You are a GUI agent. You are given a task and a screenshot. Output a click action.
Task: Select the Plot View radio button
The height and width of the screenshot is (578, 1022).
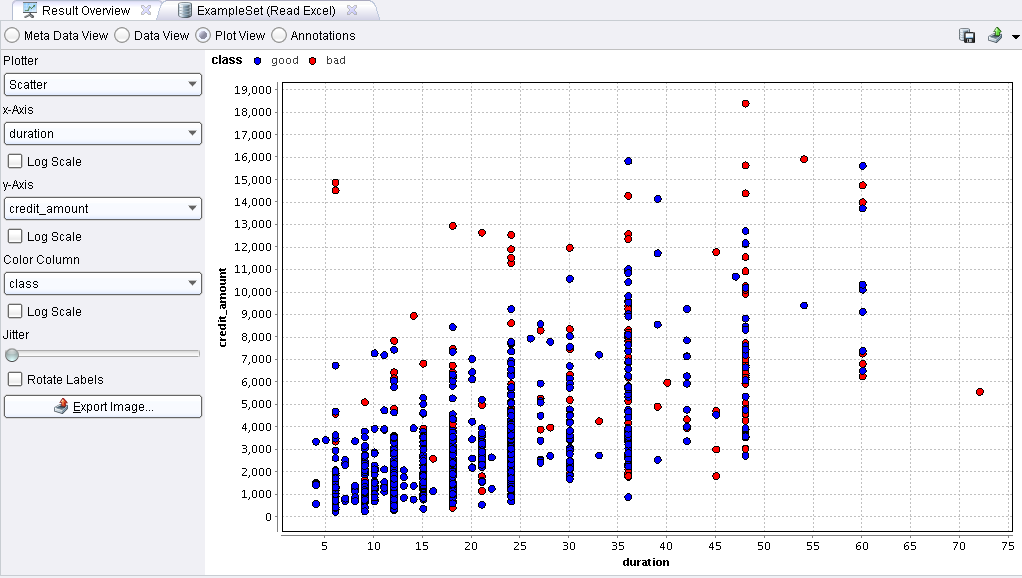pos(203,35)
